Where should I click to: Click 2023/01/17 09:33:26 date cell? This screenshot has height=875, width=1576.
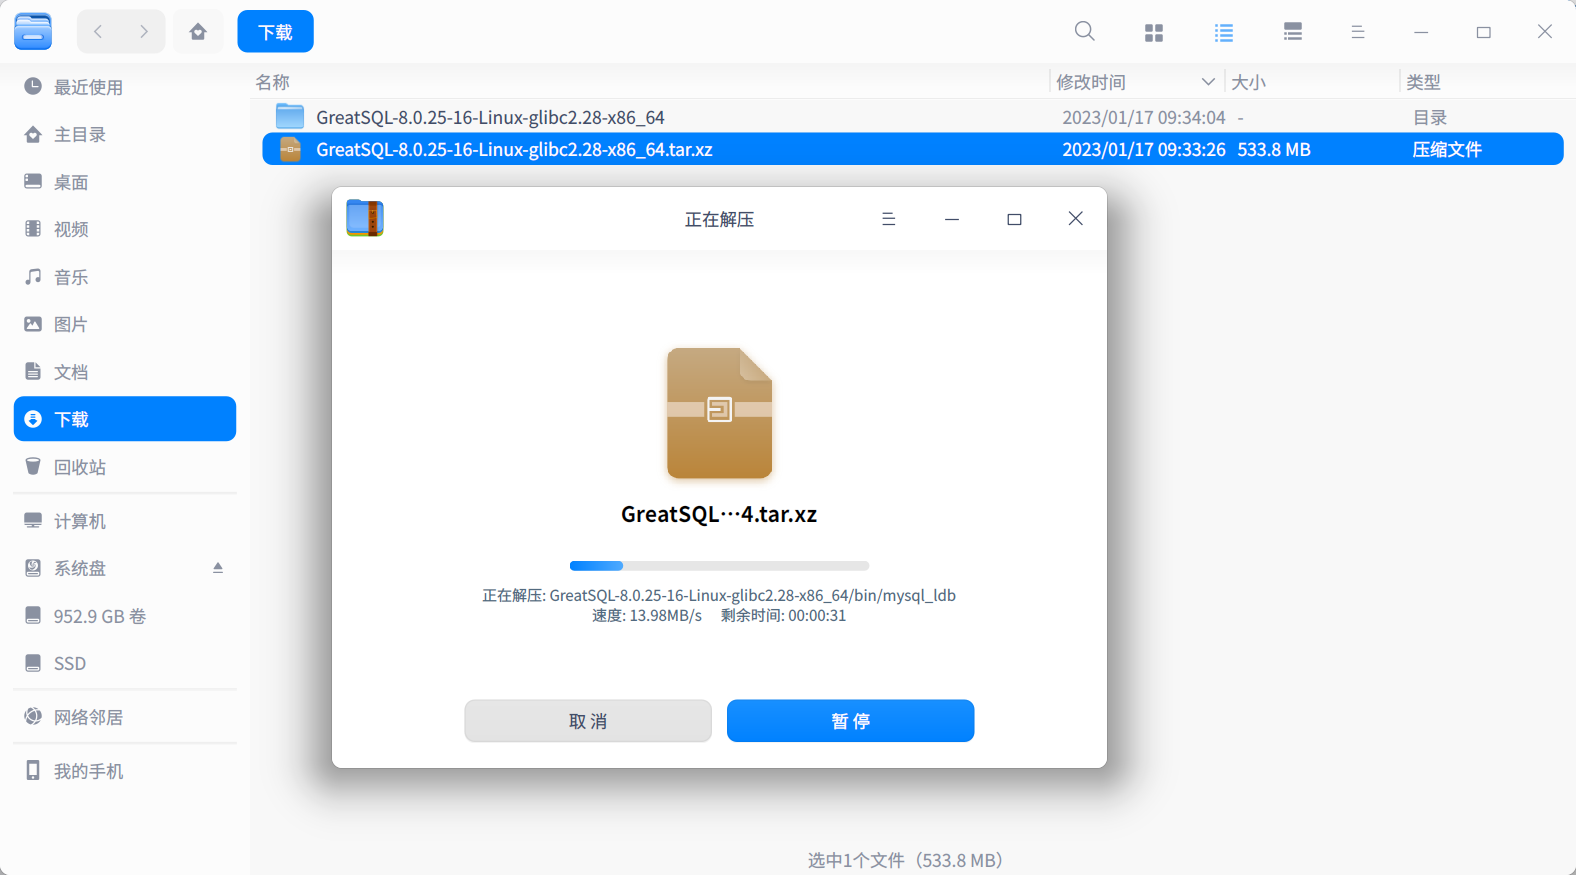point(1144,150)
